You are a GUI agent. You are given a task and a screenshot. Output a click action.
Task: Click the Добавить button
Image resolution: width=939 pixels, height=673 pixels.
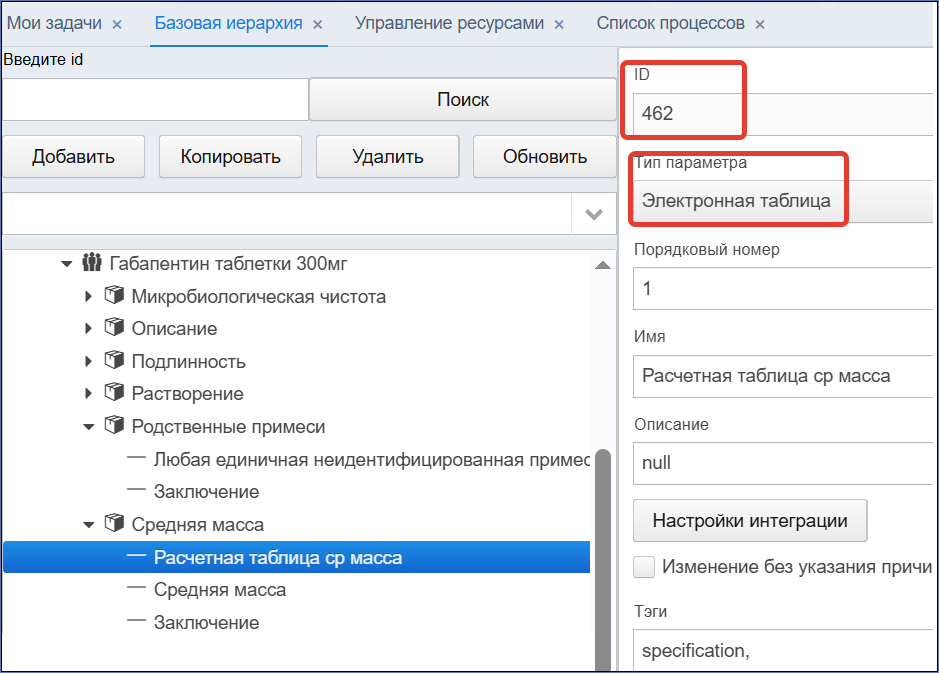coord(74,156)
